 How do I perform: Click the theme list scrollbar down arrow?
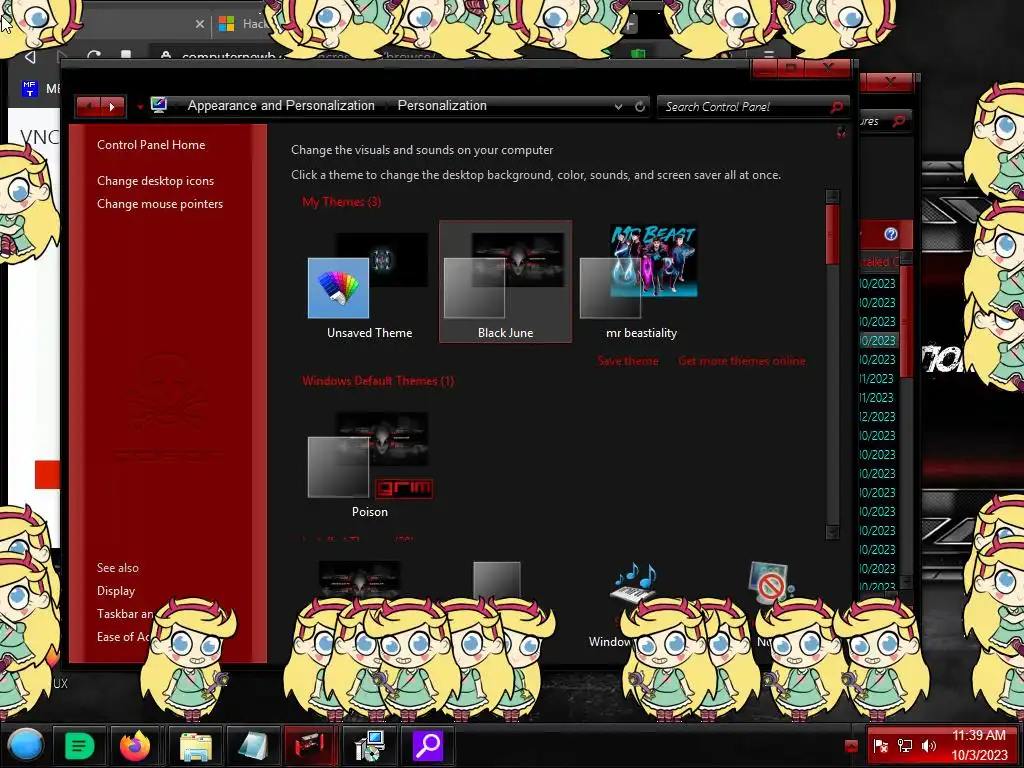832,533
